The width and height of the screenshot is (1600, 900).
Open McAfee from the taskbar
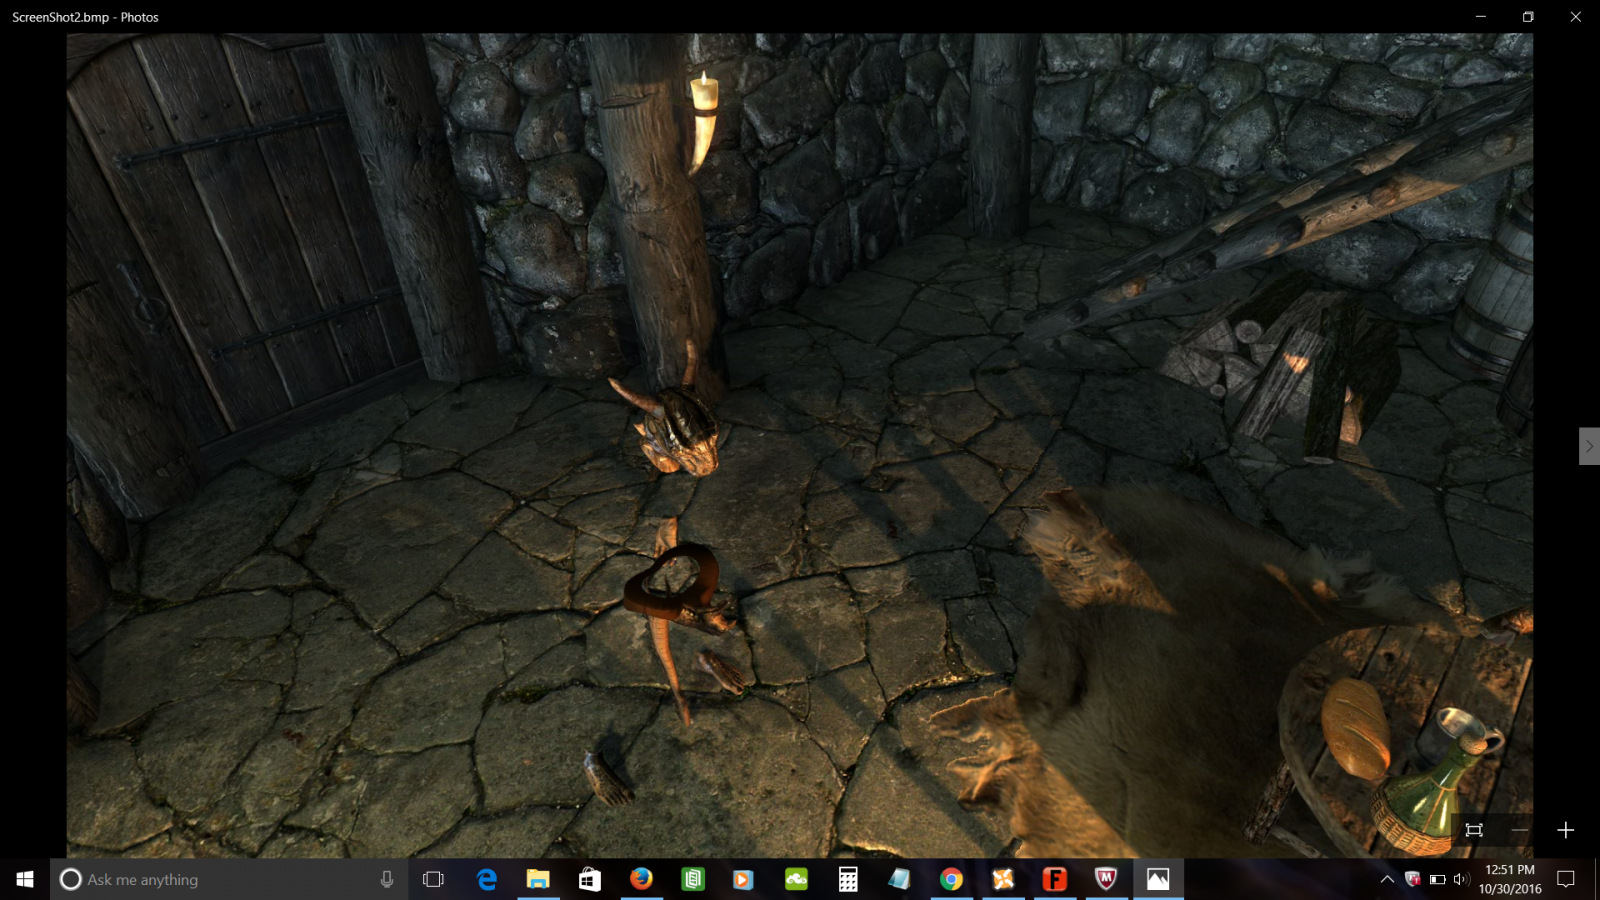tap(1106, 879)
